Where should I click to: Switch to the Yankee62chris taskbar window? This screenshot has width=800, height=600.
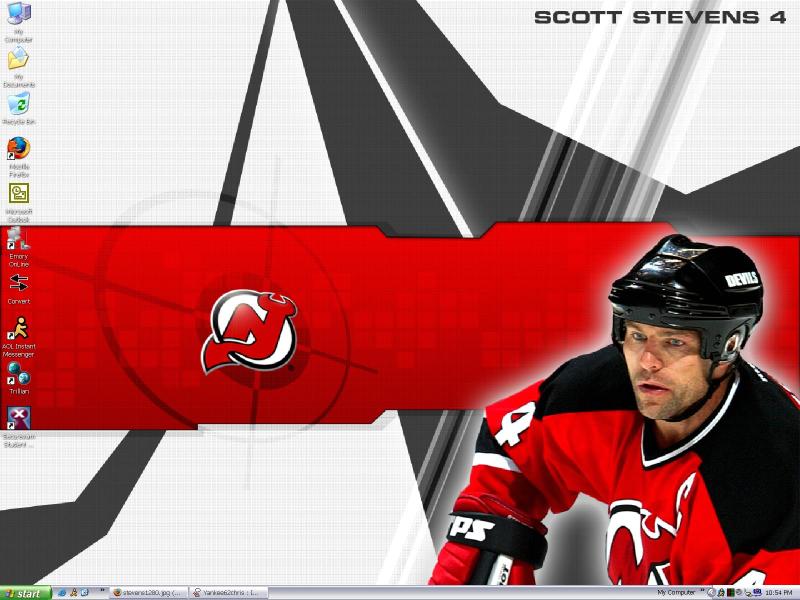pyautogui.click(x=228, y=593)
